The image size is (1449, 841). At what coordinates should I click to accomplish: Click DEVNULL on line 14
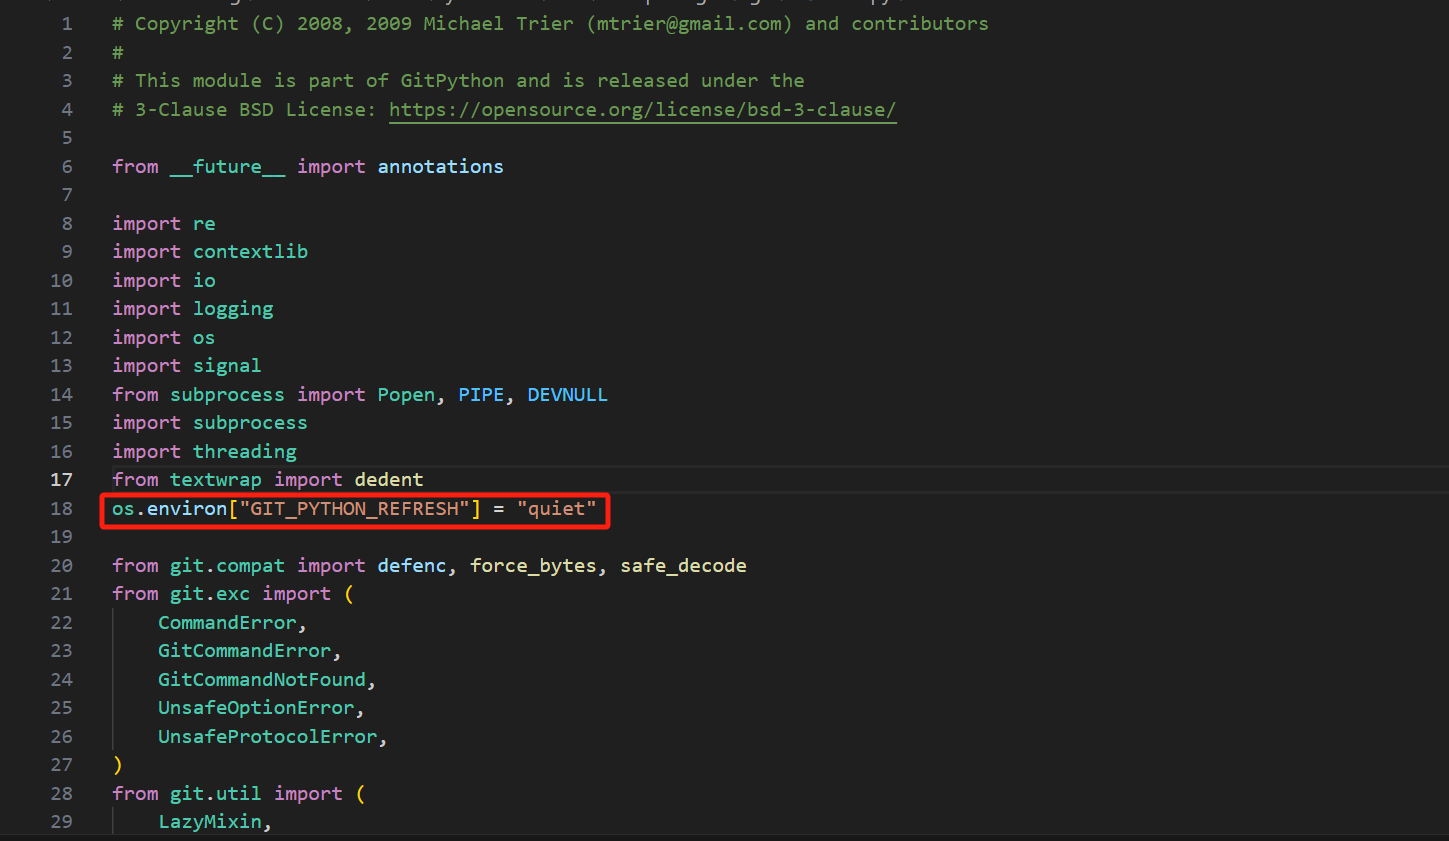[567, 394]
